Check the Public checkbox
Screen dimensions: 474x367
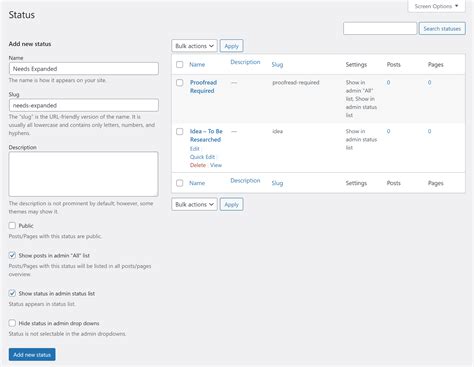tap(12, 226)
